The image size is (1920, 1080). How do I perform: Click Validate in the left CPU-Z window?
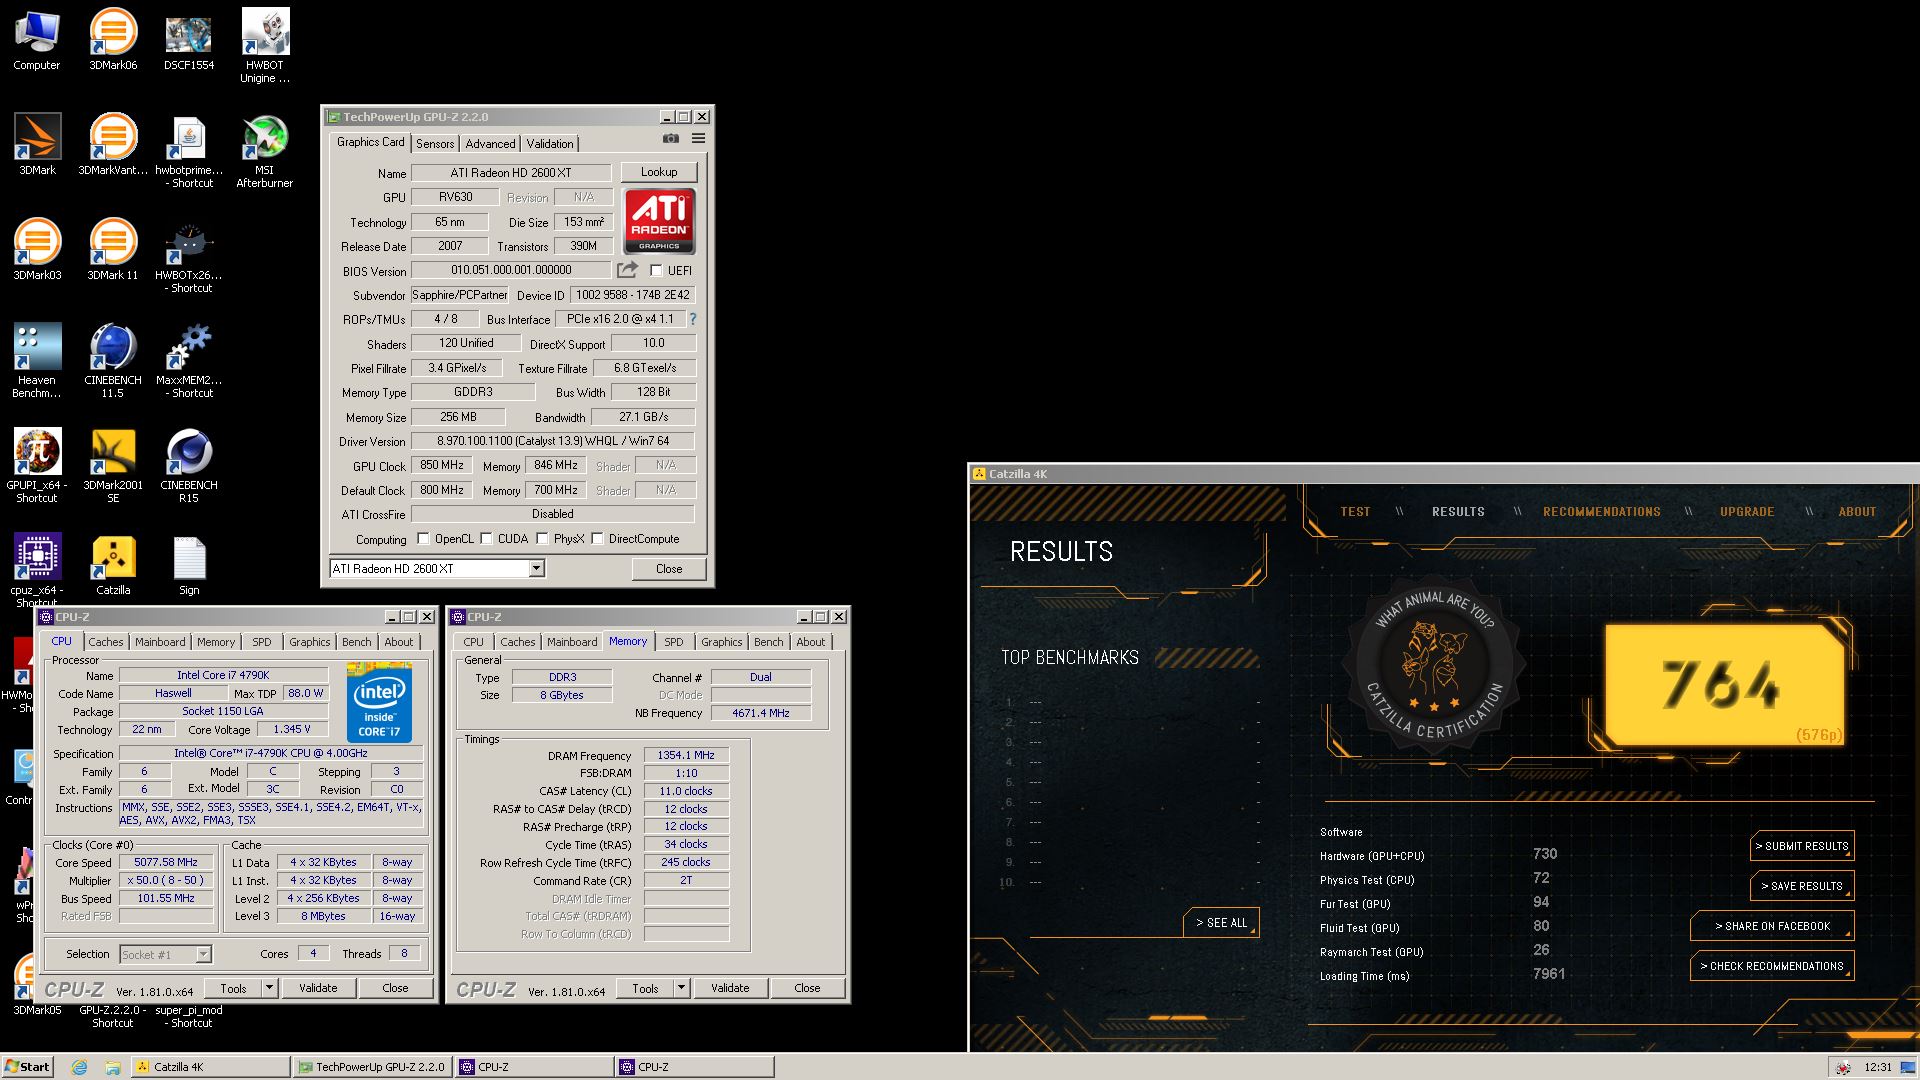tap(318, 988)
